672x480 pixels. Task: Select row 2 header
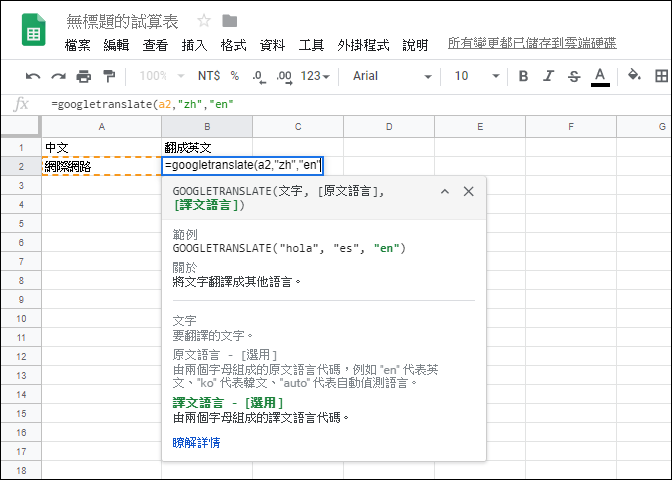tap(21, 166)
